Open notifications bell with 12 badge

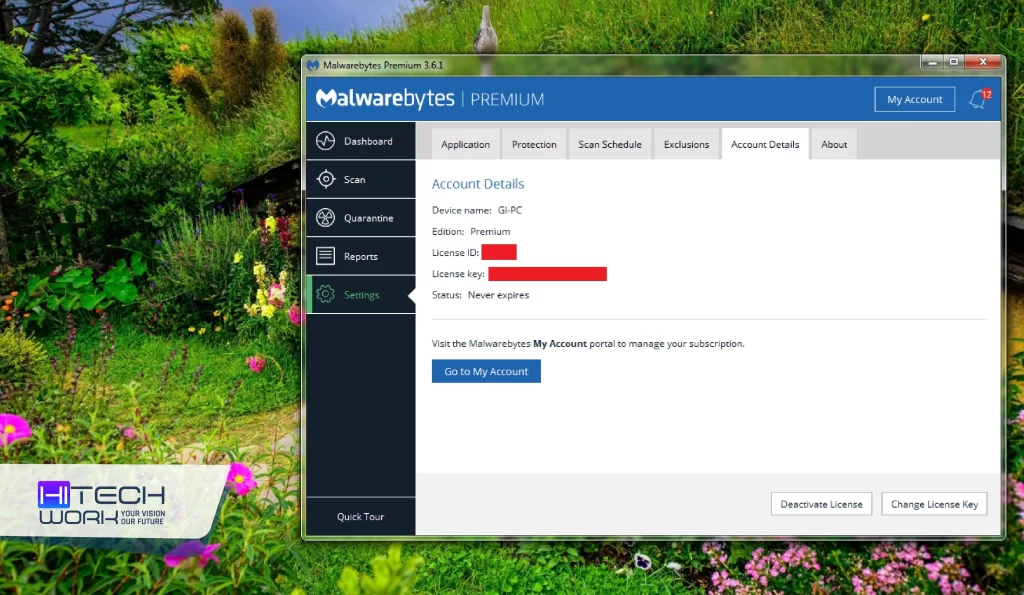tap(980, 99)
